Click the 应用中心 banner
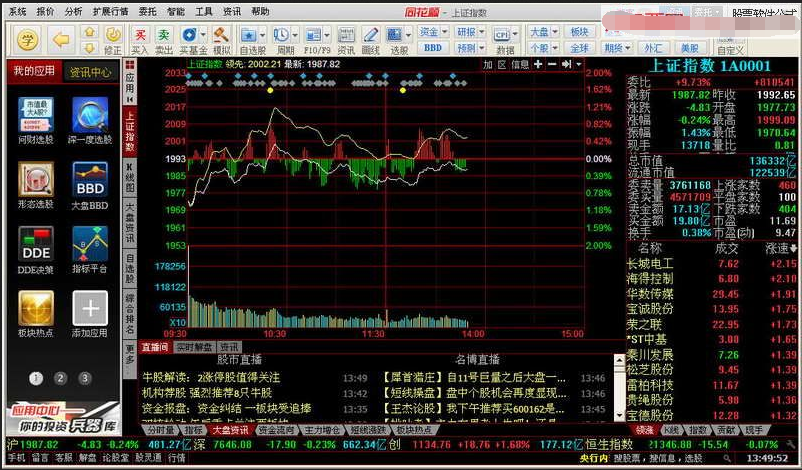This screenshot has width=802, height=470. 64,418
